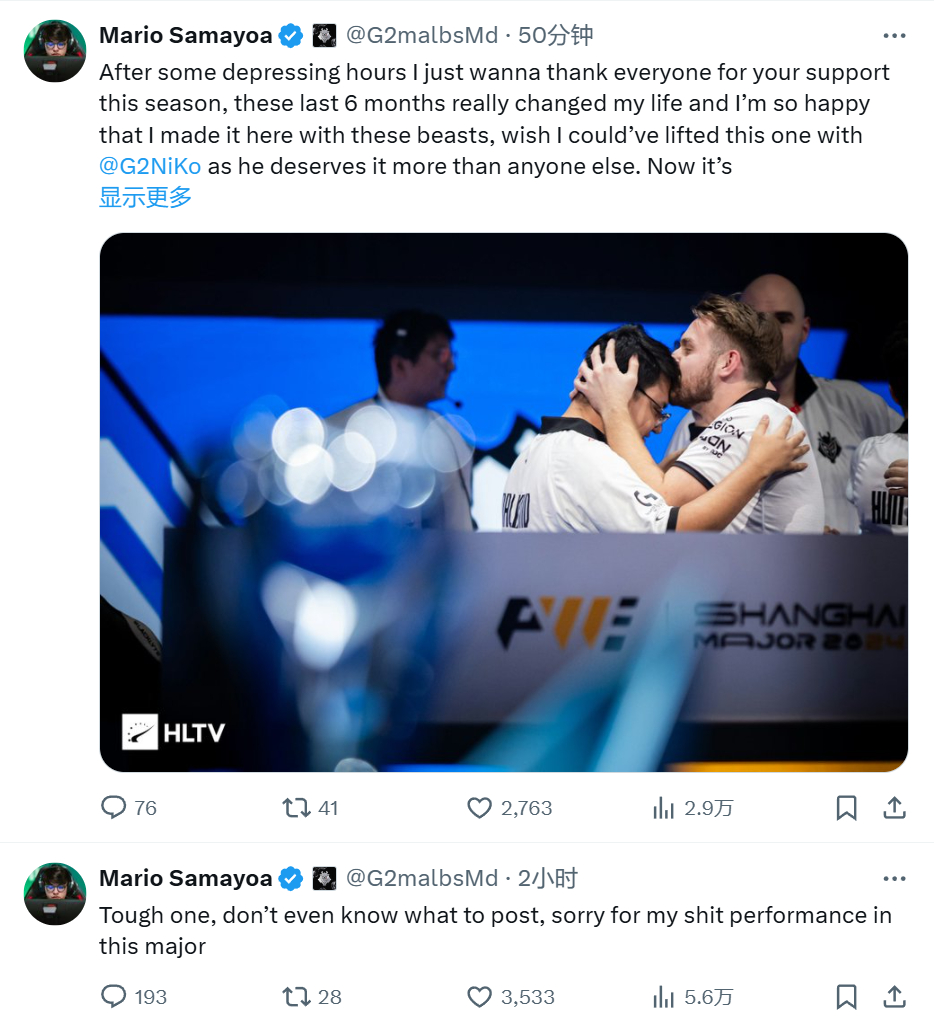View analytics of the second tweet
The width and height of the screenshot is (934, 1030).
[664, 997]
